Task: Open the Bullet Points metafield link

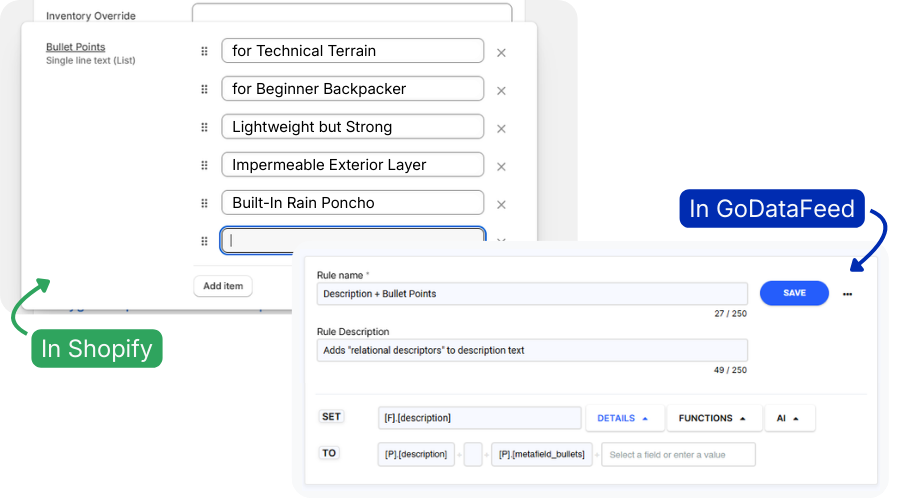Action: [x=76, y=47]
